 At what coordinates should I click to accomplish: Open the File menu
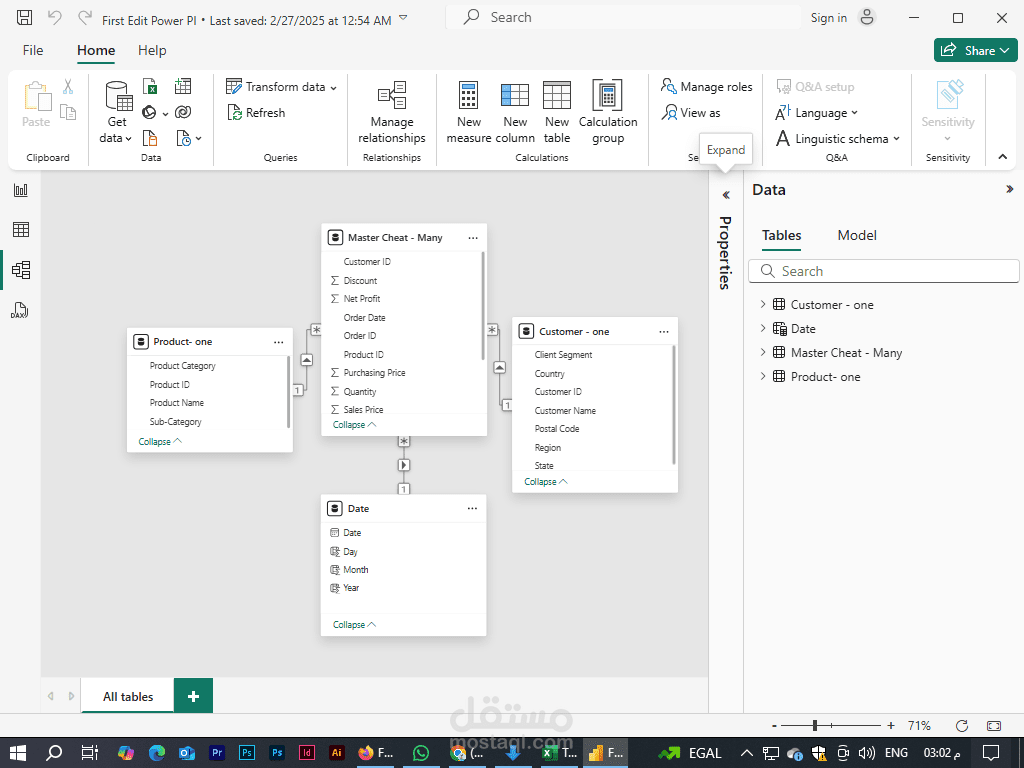pos(33,50)
